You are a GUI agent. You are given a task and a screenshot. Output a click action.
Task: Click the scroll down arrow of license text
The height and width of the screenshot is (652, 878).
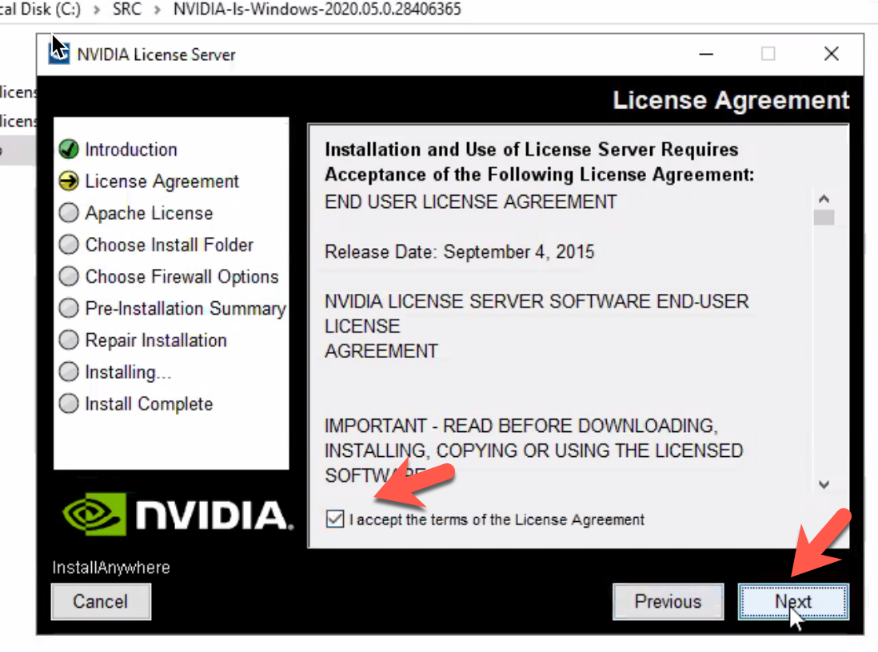(x=824, y=485)
